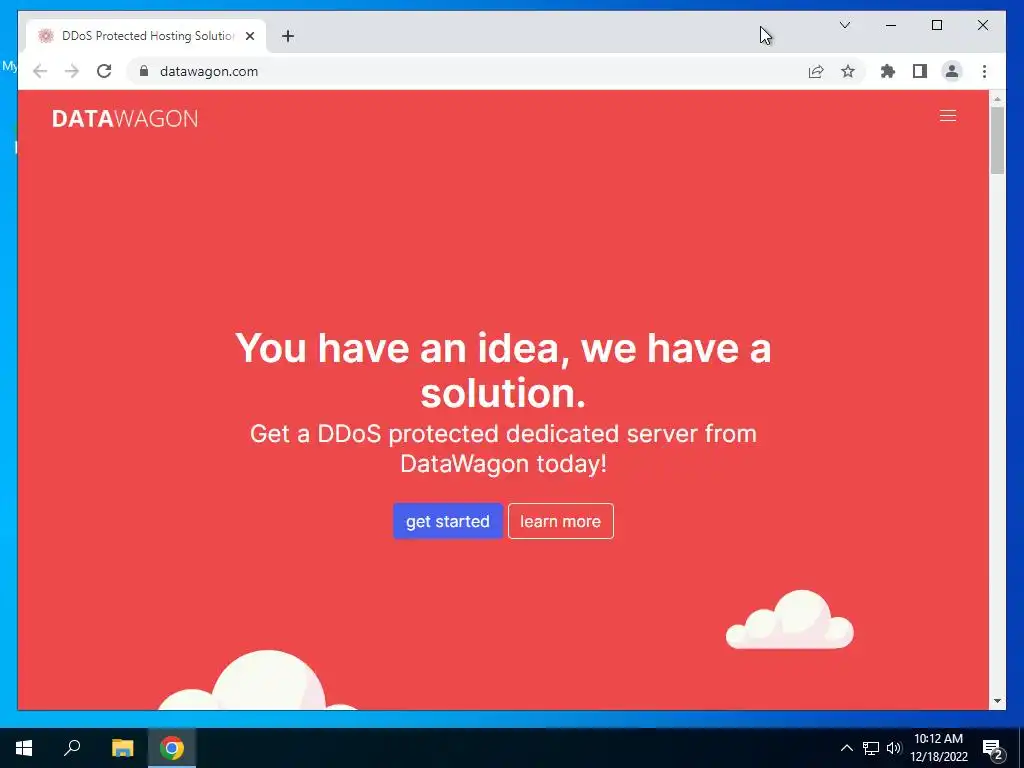The image size is (1024, 768).
Task: Open the taskbar clock and date
Action: point(938,748)
